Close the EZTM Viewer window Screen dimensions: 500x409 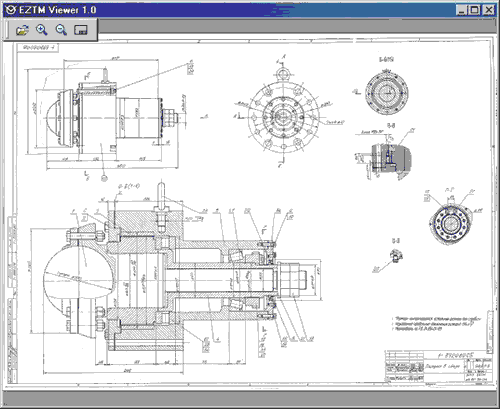489,10
